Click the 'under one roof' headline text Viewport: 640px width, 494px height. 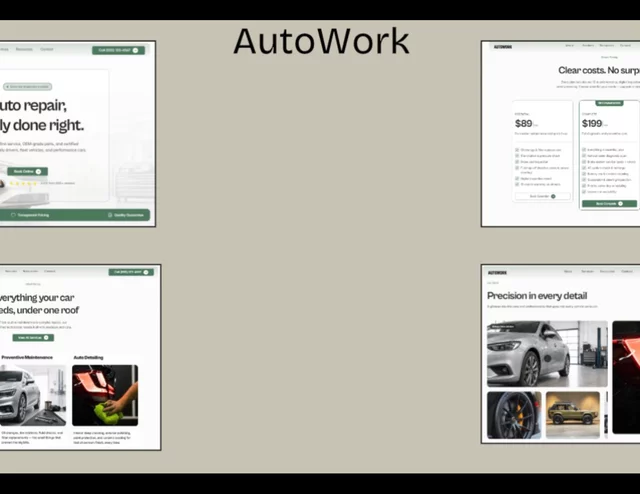[48, 310]
